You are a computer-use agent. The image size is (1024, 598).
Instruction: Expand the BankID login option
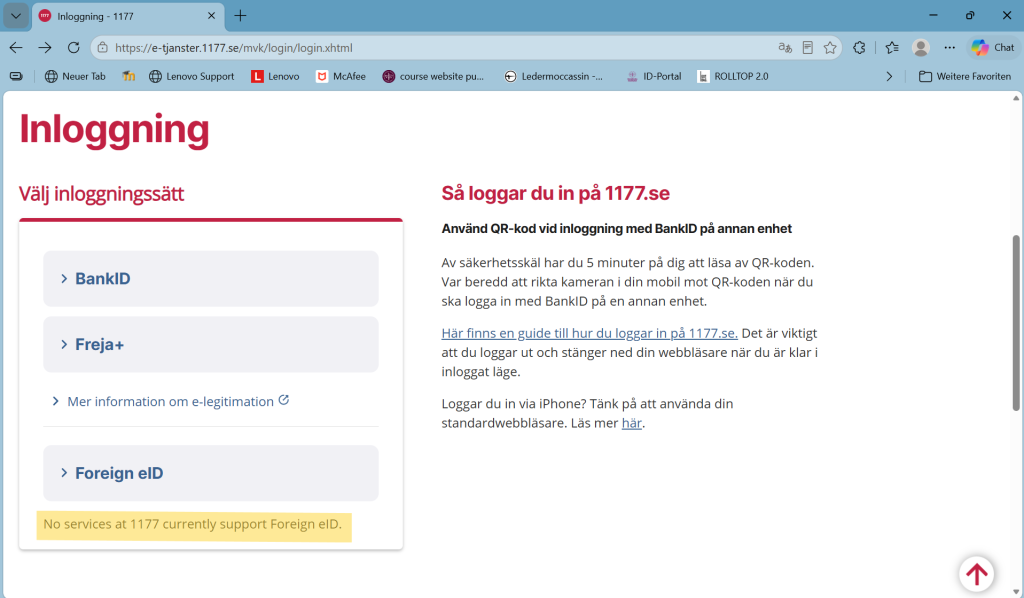click(x=211, y=279)
